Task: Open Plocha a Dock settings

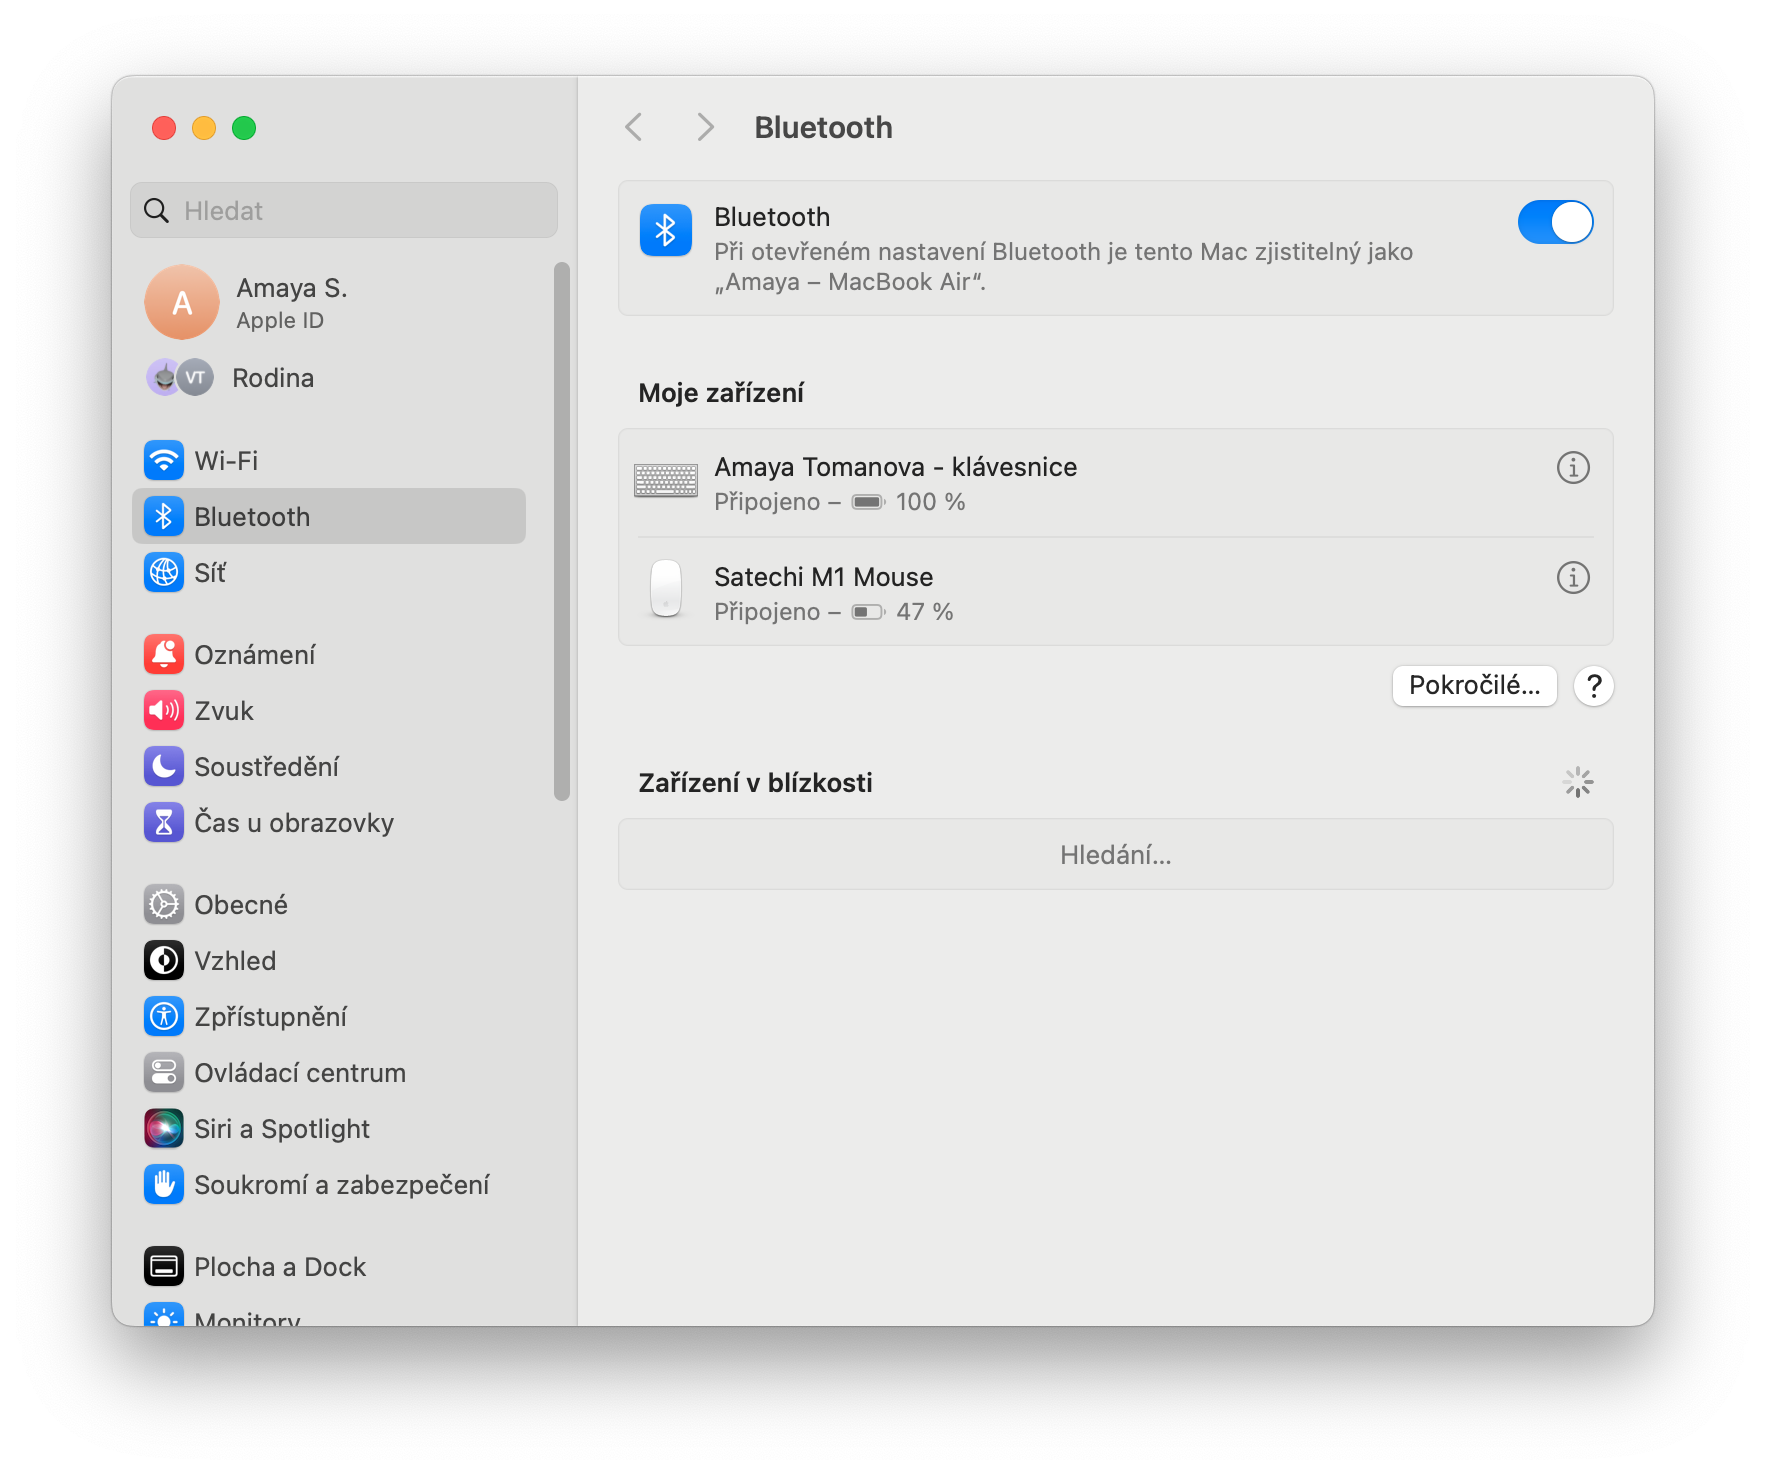Action: [329, 1267]
